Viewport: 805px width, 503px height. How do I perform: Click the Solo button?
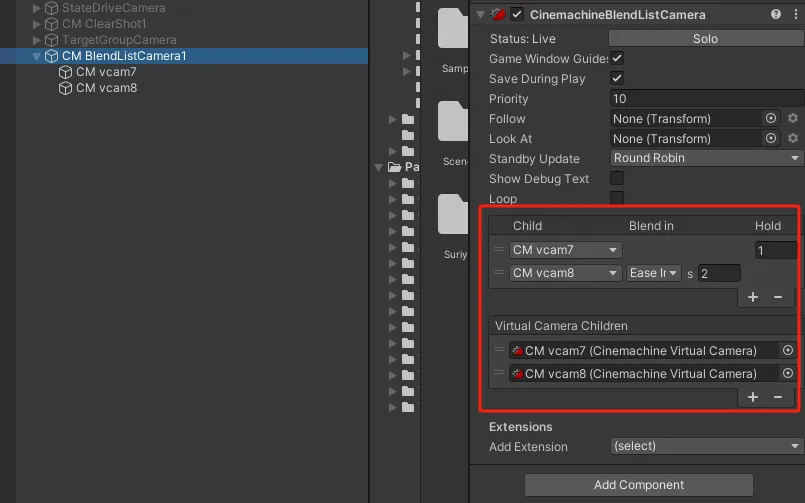tap(706, 38)
